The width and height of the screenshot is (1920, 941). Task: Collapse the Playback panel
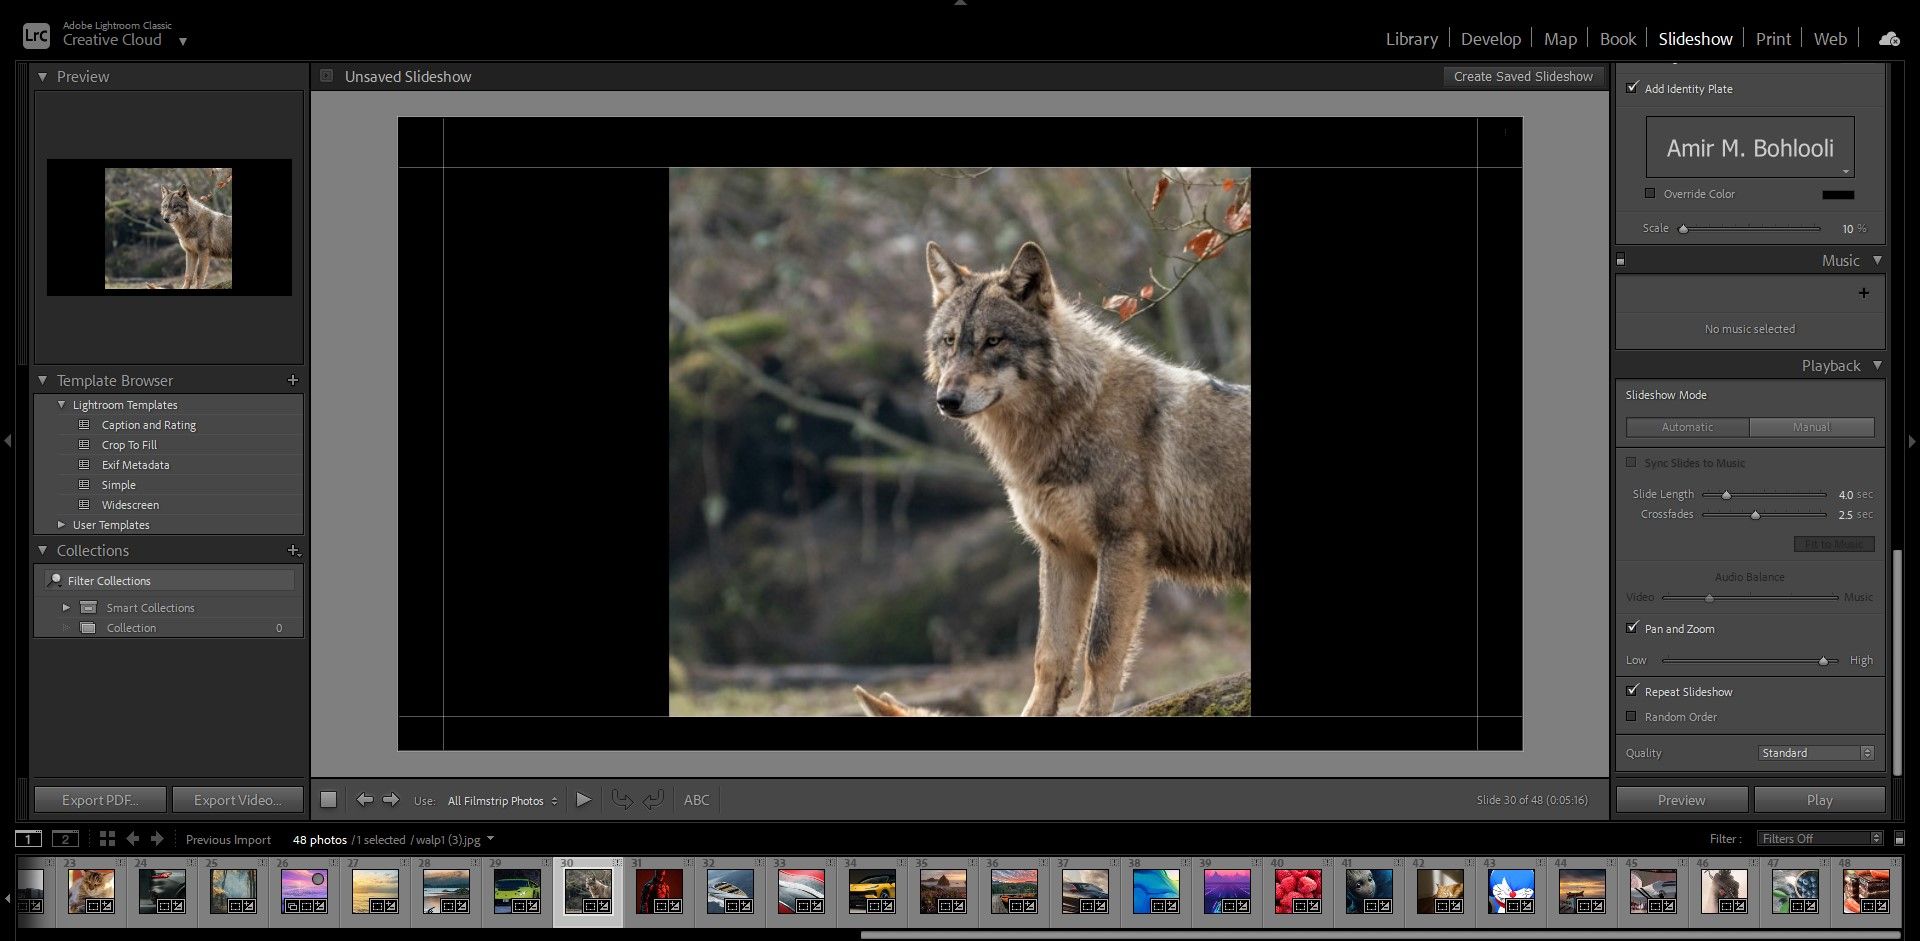point(1877,365)
